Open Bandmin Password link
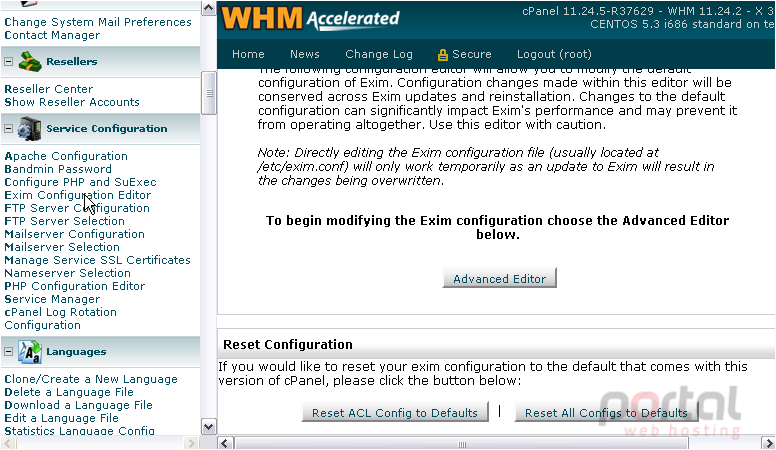The width and height of the screenshot is (776, 450). pyautogui.click(x=58, y=169)
